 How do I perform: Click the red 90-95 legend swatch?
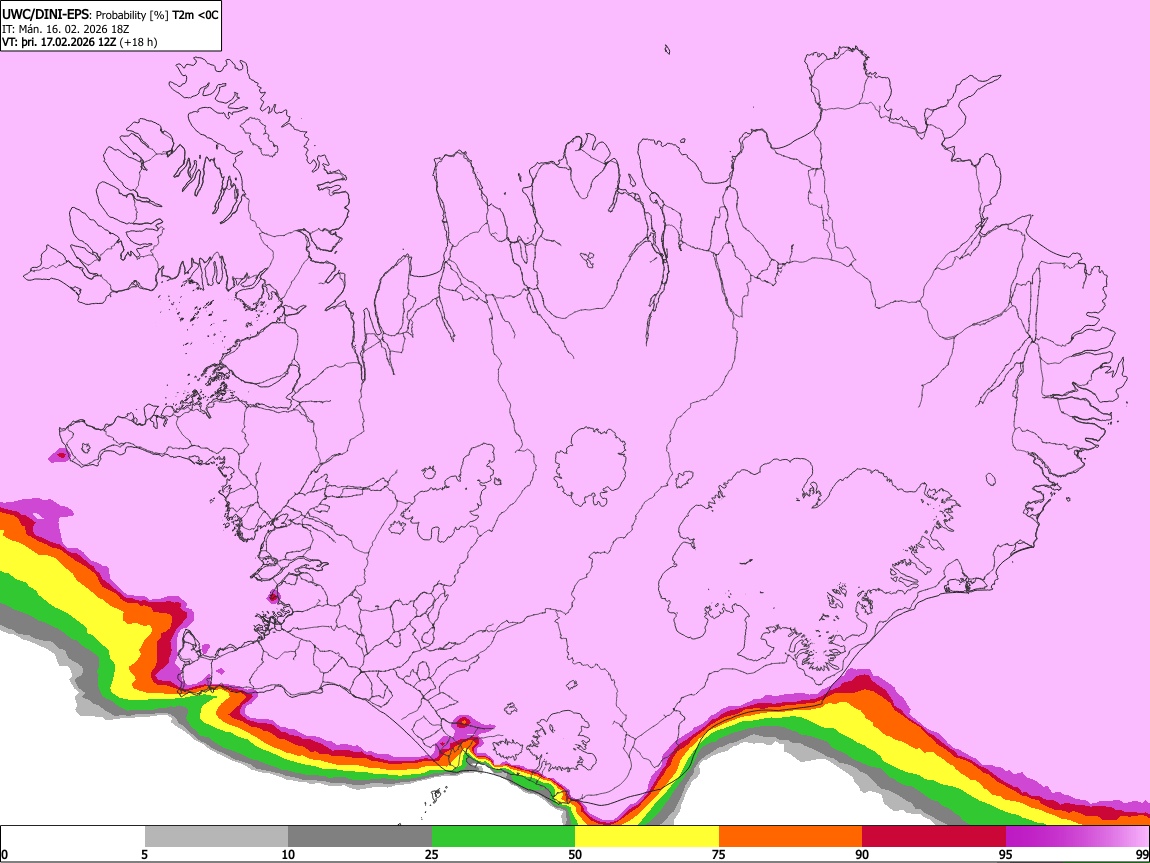[934, 837]
